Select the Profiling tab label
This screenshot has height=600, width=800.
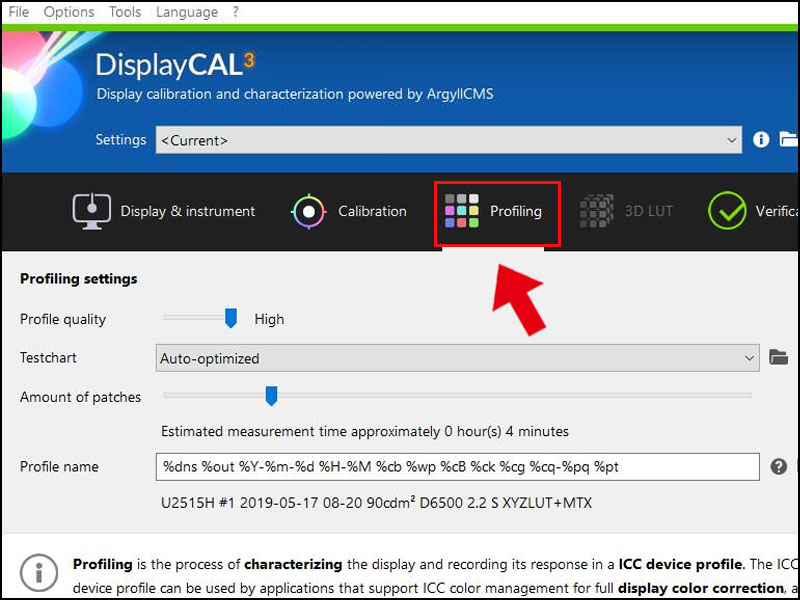click(x=516, y=211)
